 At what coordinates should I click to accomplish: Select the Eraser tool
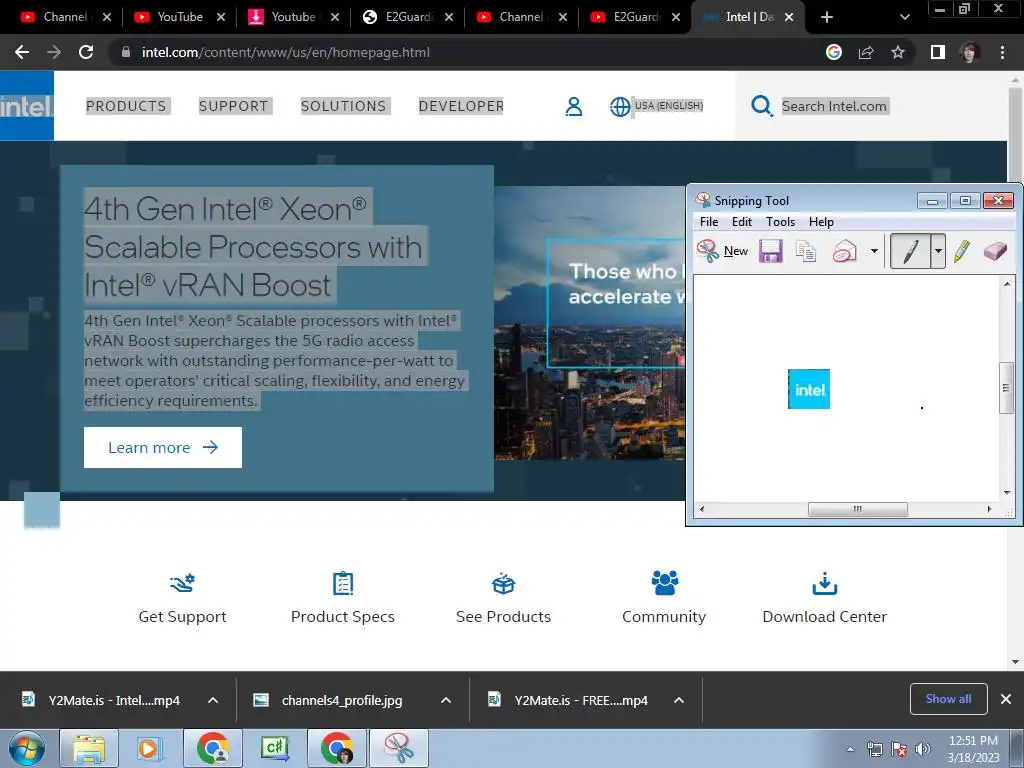(995, 251)
